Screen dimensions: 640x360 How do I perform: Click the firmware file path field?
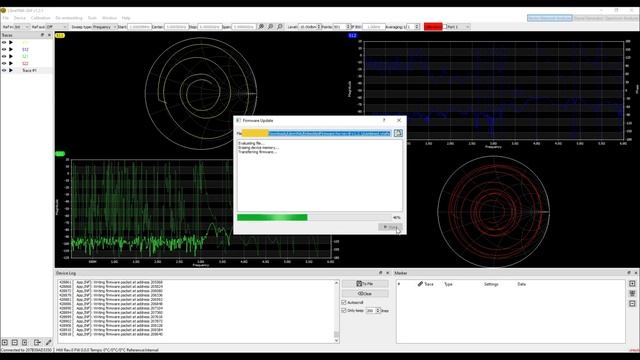coord(317,133)
